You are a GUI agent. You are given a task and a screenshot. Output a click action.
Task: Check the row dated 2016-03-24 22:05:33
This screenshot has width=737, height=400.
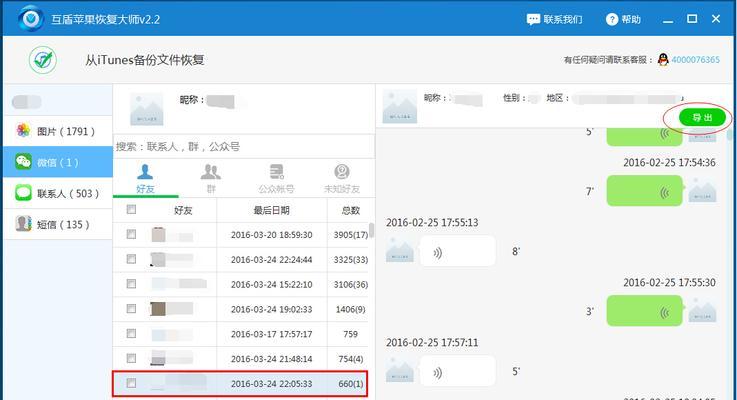click(131, 383)
